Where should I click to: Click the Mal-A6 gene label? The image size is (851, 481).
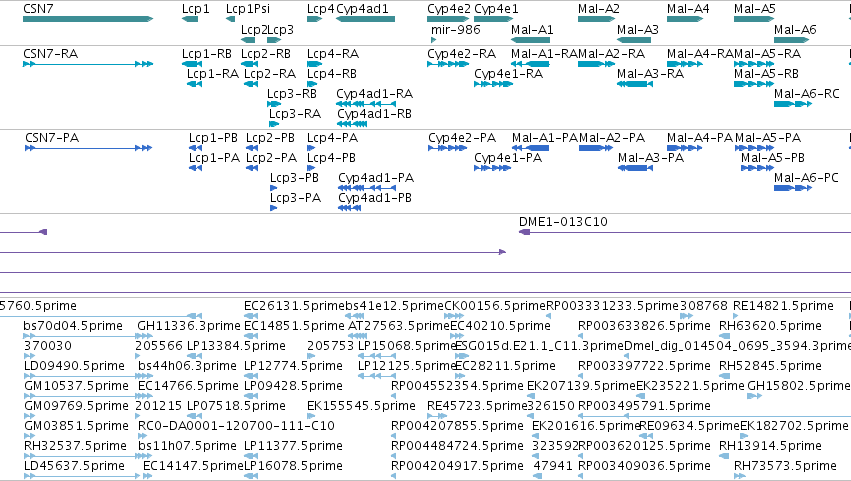pos(795,29)
